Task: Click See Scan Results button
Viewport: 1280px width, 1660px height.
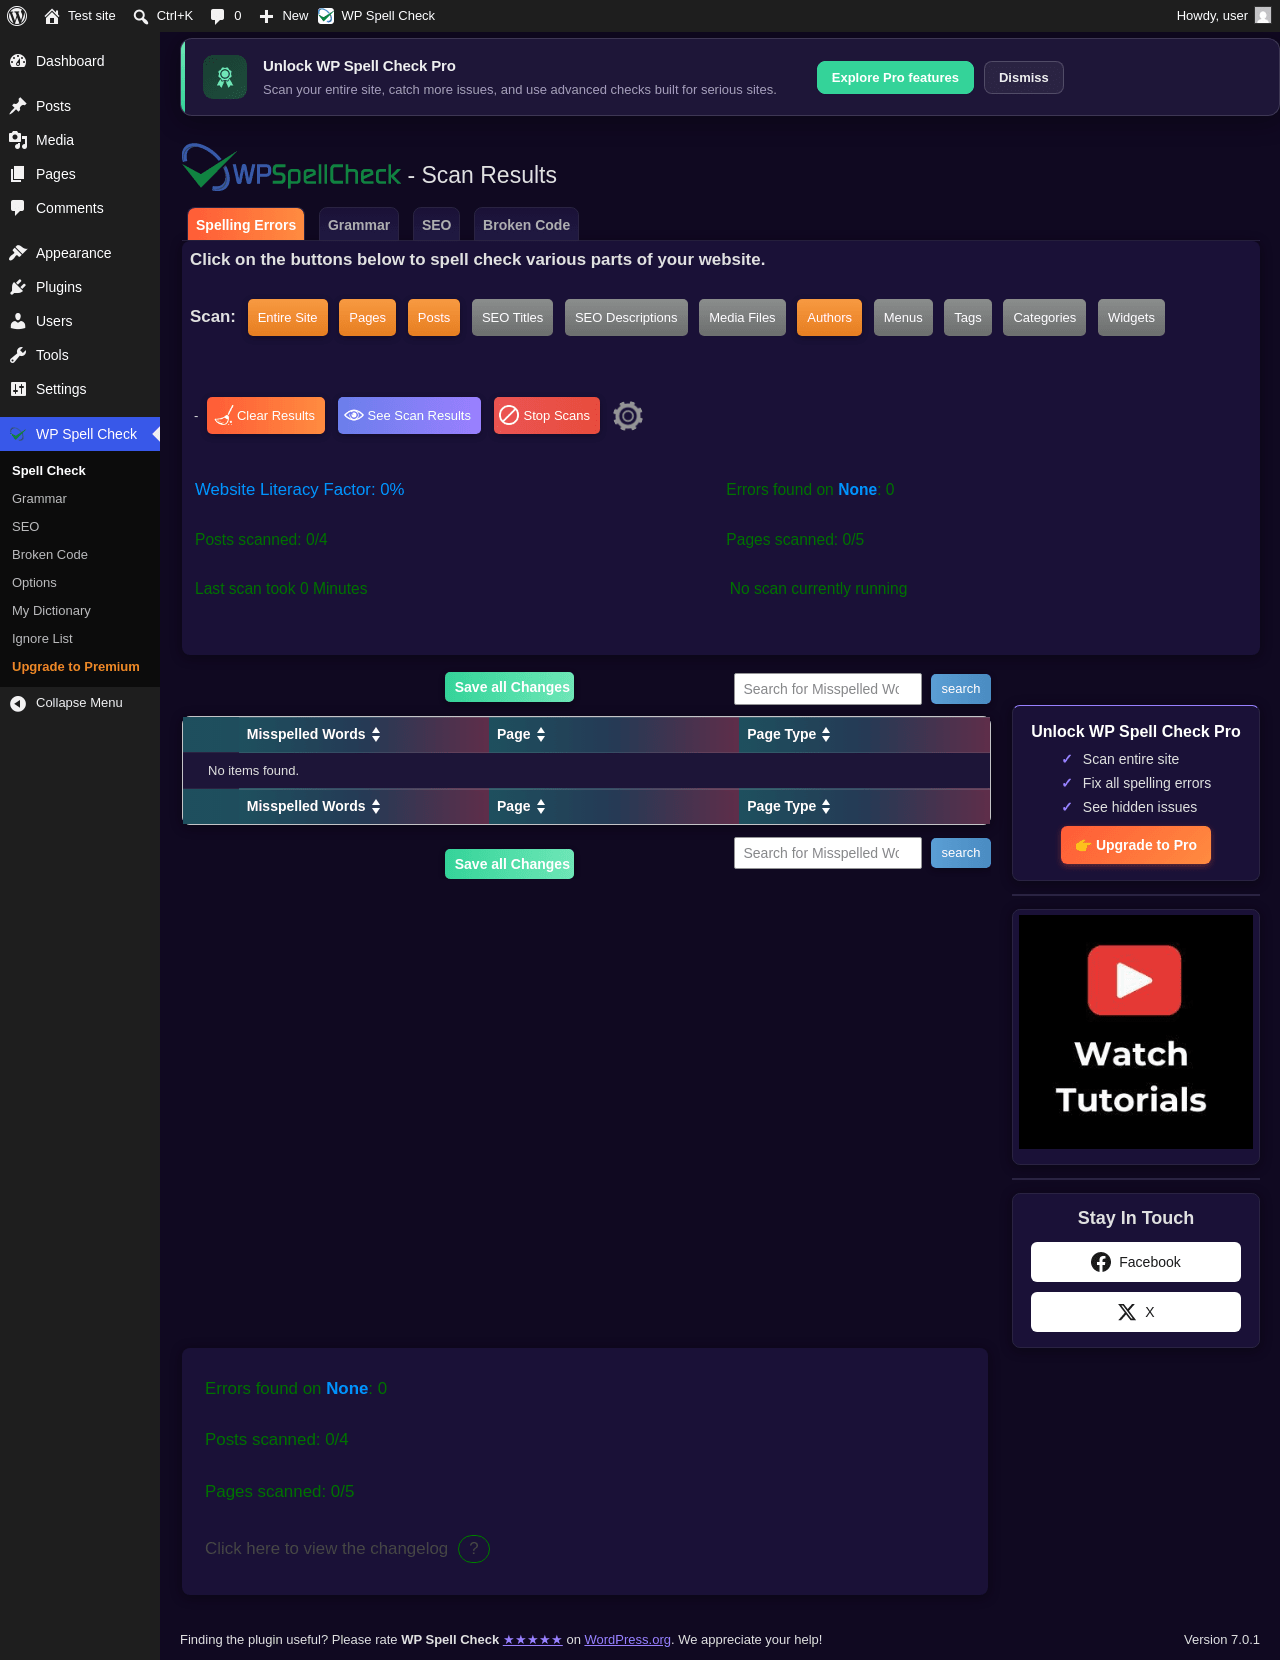Action: 409,416
